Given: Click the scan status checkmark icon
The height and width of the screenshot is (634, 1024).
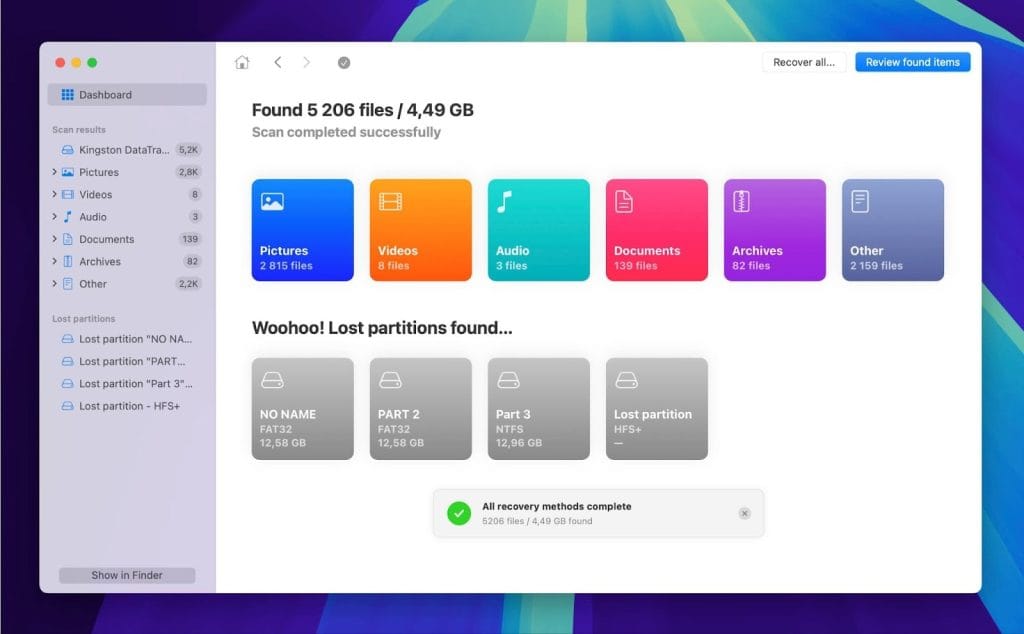Looking at the screenshot, I should point(344,62).
